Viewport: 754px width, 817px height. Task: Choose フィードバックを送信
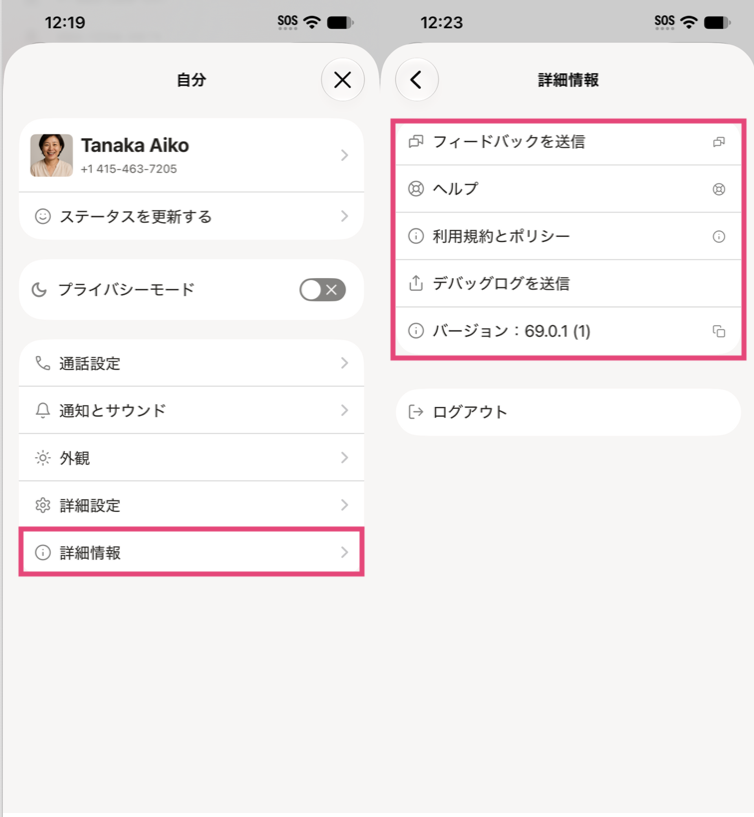pos(568,142)
